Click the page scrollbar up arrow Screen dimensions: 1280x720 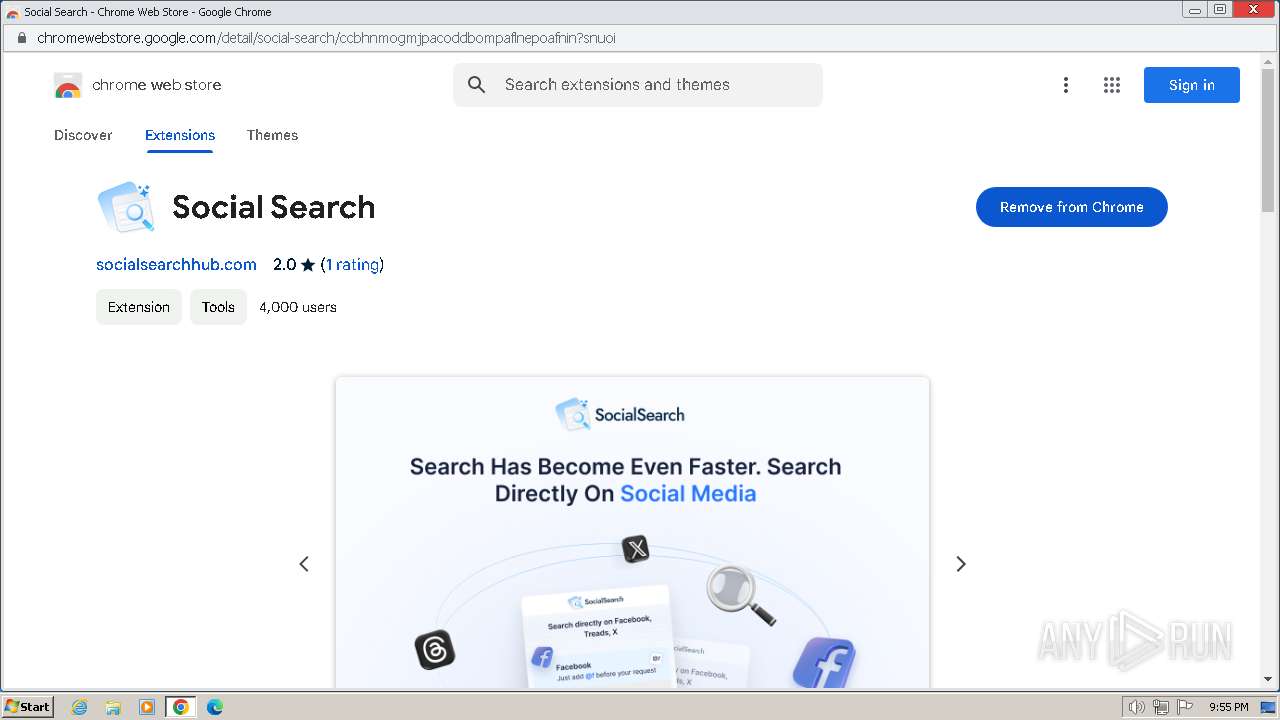pos(1268,63)
